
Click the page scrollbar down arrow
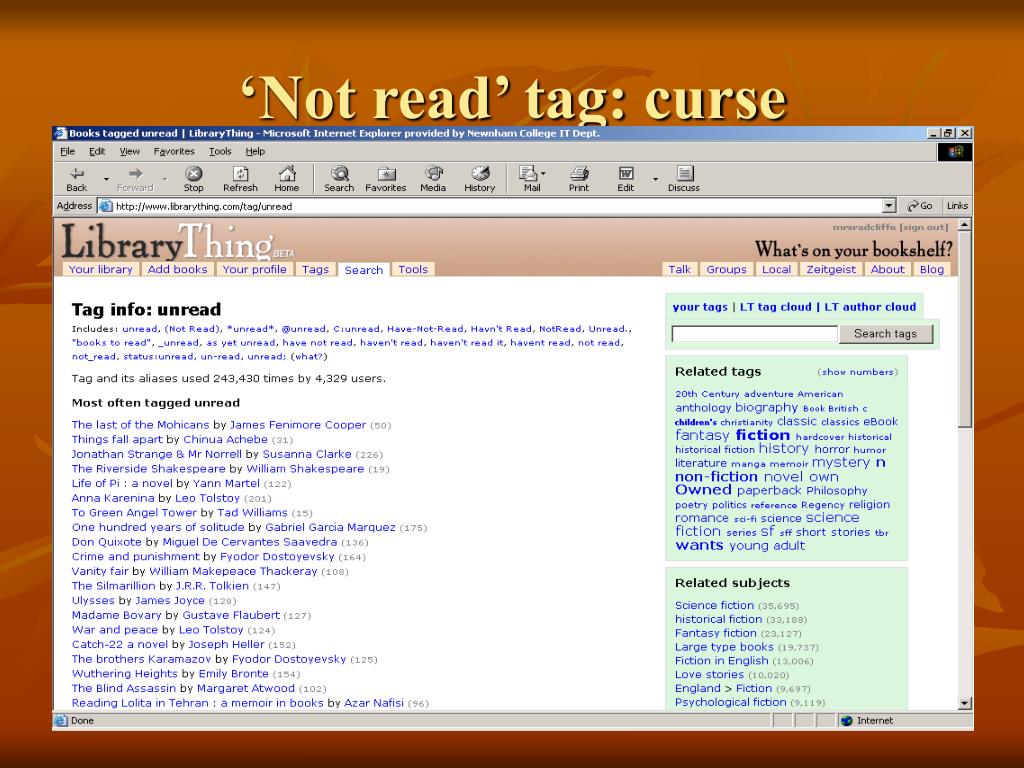click(965, 703)
